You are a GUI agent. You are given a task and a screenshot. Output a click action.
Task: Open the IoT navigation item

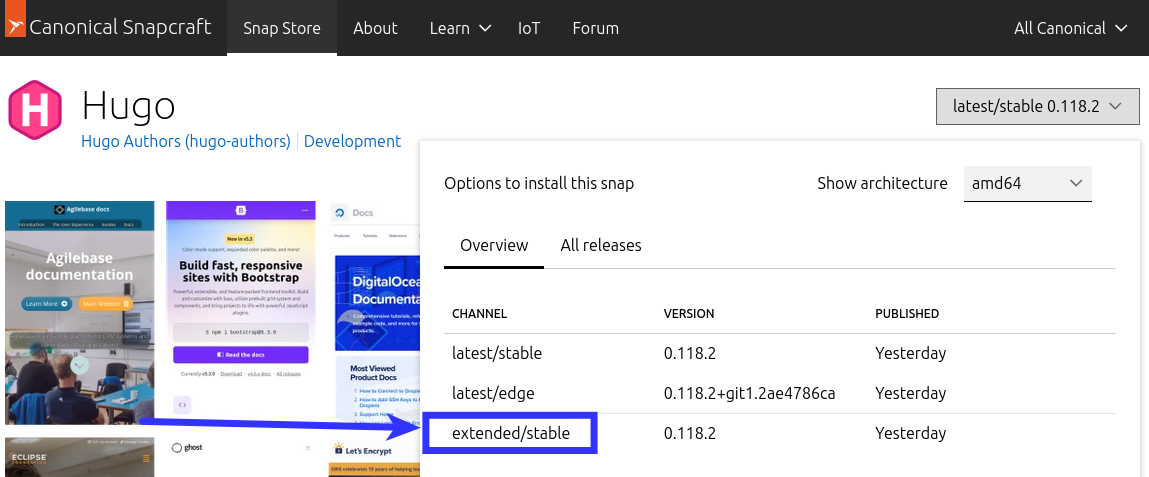[529, 28]
